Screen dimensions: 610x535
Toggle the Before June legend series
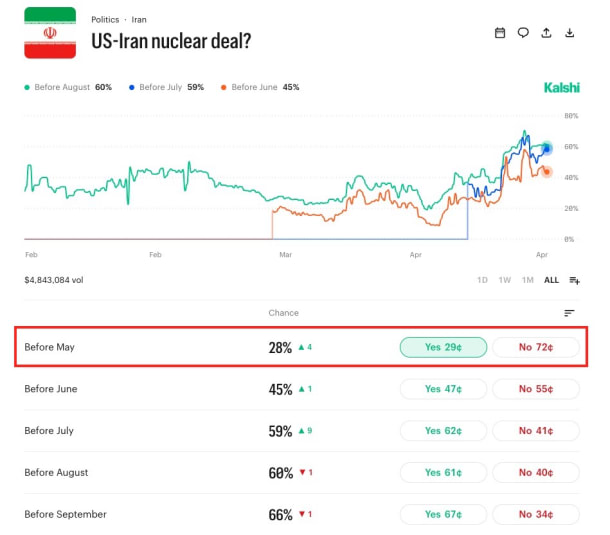tap(260, 87)
